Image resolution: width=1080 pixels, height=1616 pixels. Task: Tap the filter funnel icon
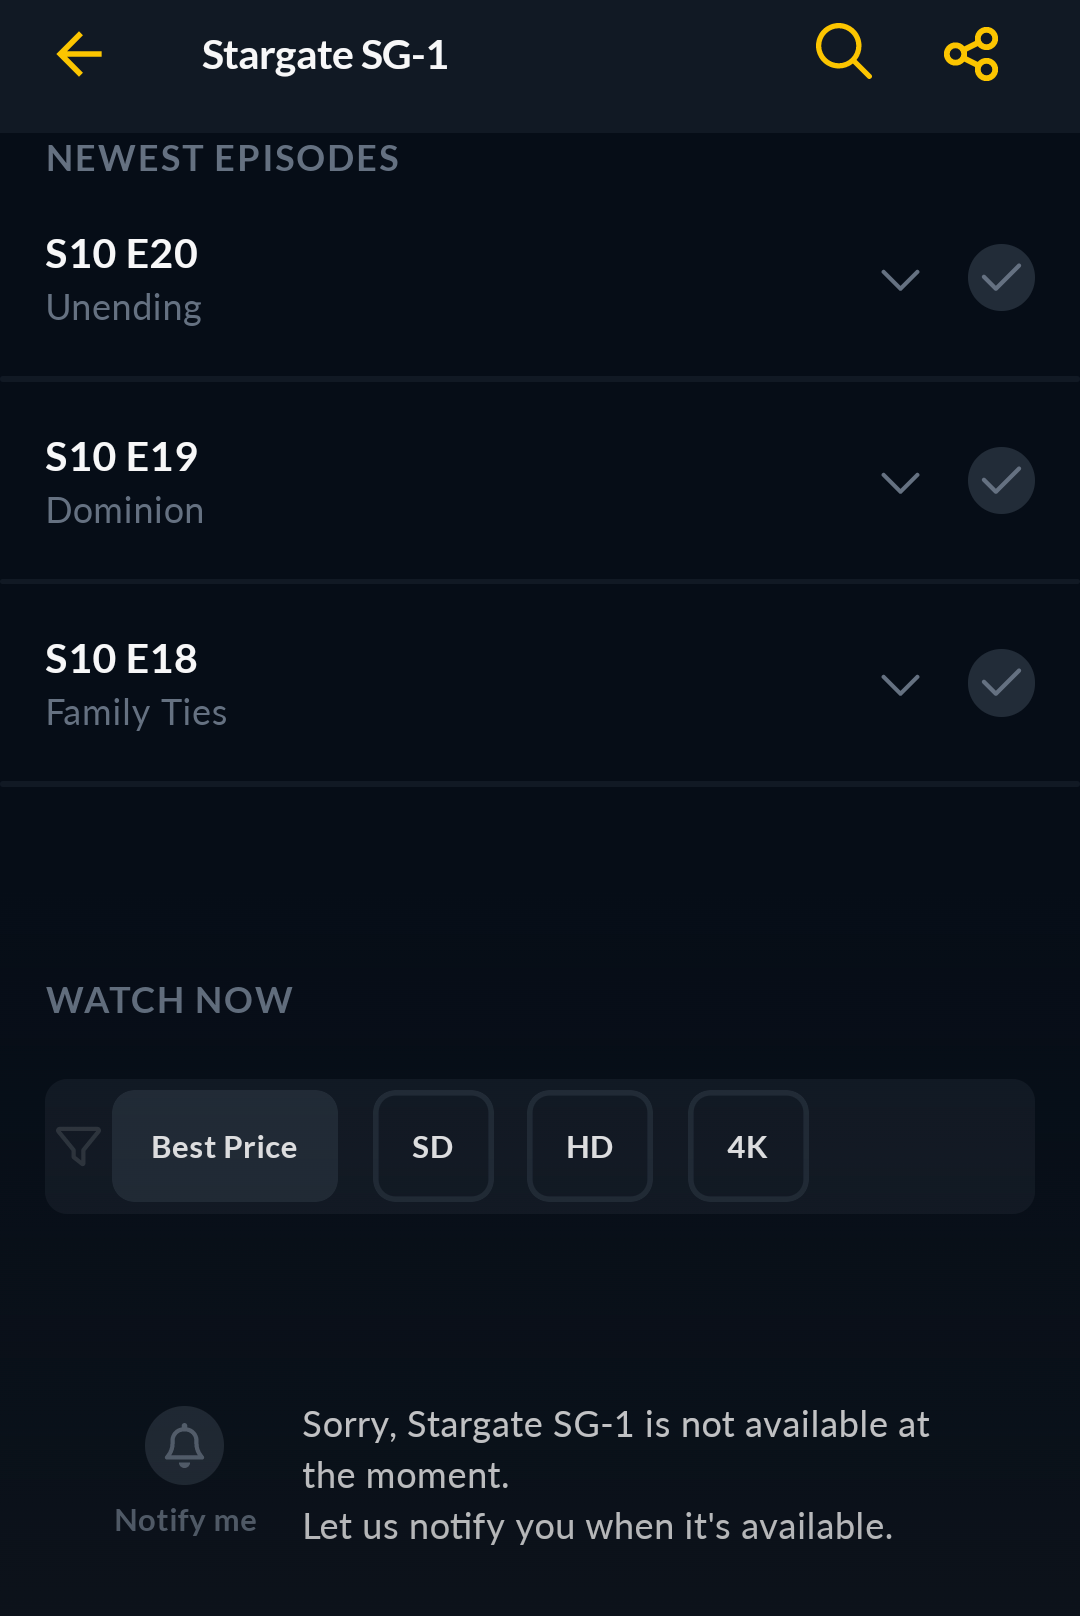coord(78,1146)
